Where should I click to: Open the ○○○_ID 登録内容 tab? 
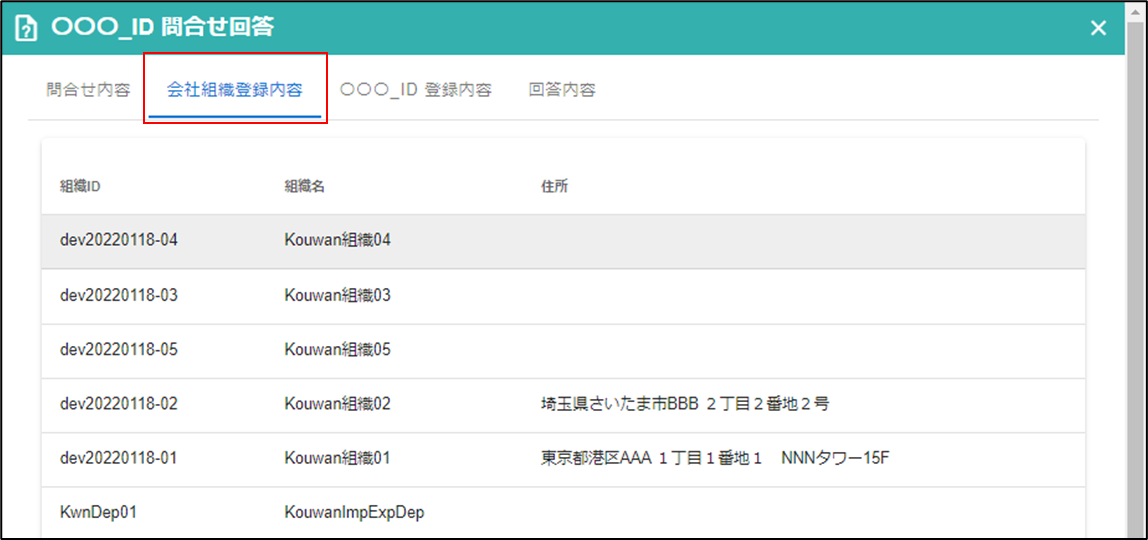click(x=415, y=90)
